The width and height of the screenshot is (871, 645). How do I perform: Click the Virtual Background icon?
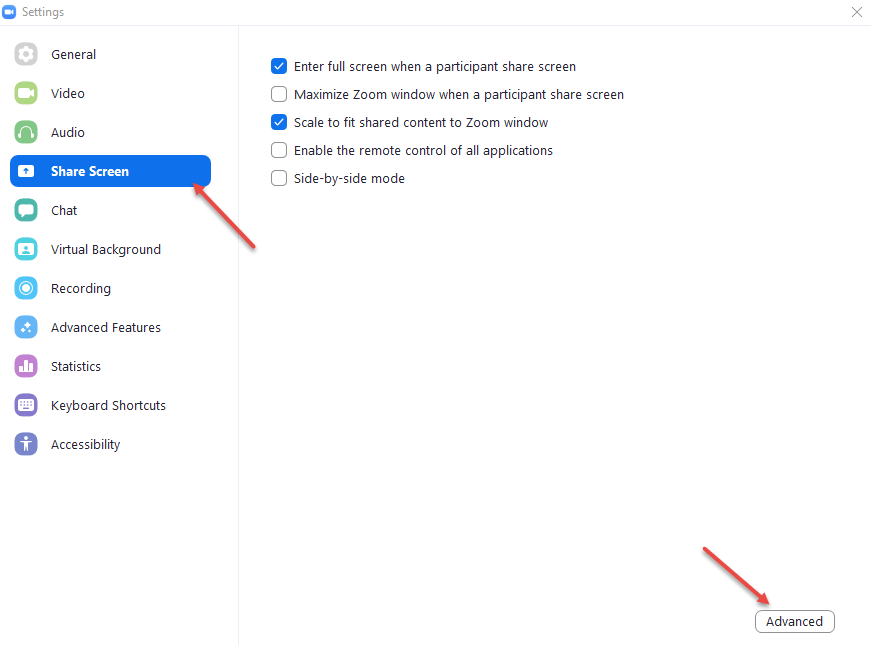[25, 249]
